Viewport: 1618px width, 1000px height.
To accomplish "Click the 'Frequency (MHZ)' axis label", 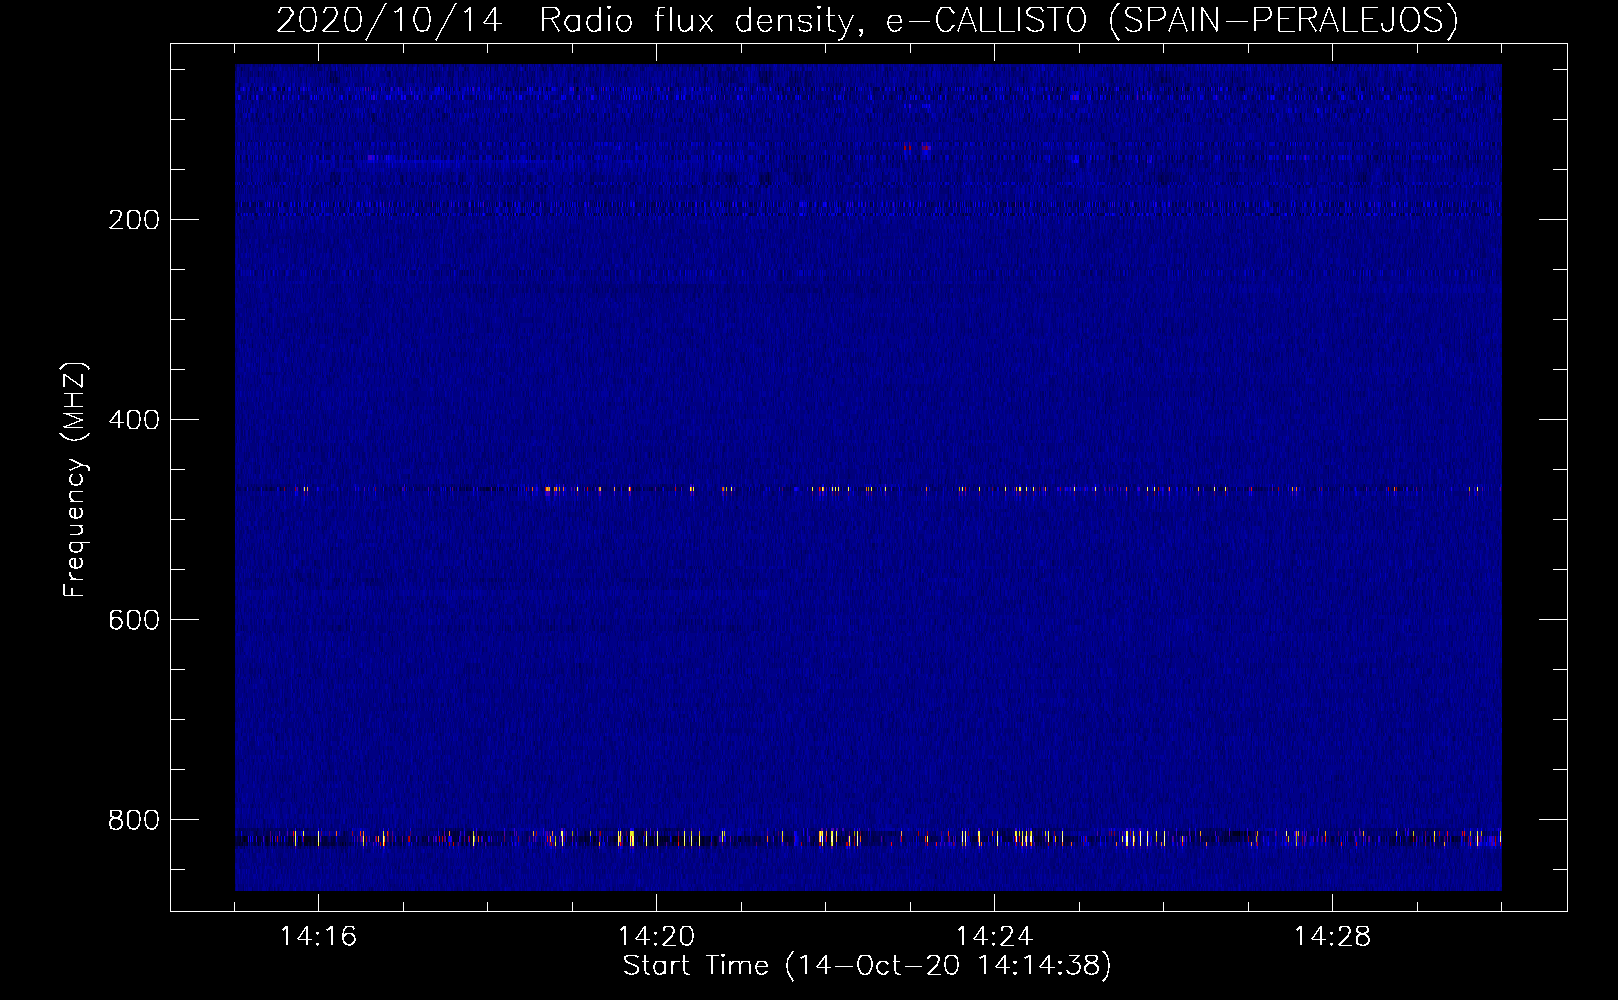I will [x=75, y=480].
